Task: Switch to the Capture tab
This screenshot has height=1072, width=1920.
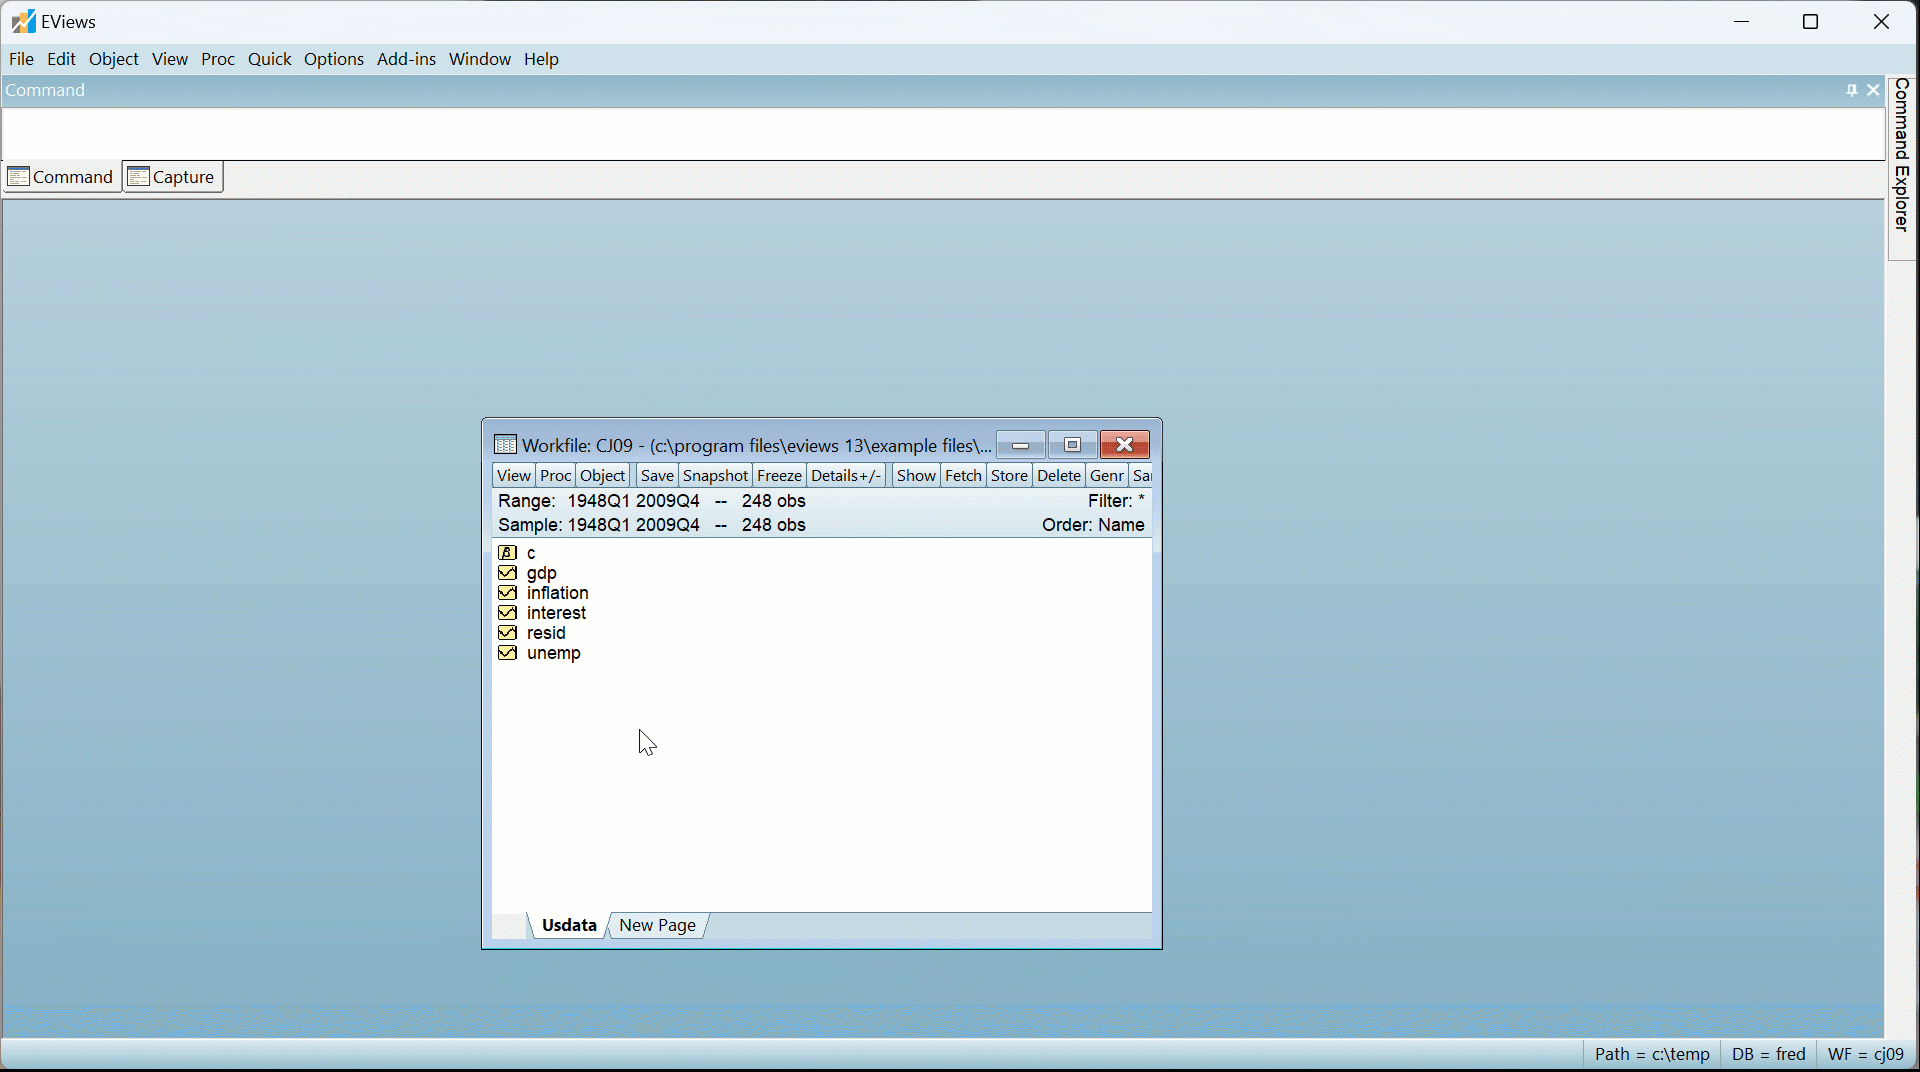Action: pos(173,177)
